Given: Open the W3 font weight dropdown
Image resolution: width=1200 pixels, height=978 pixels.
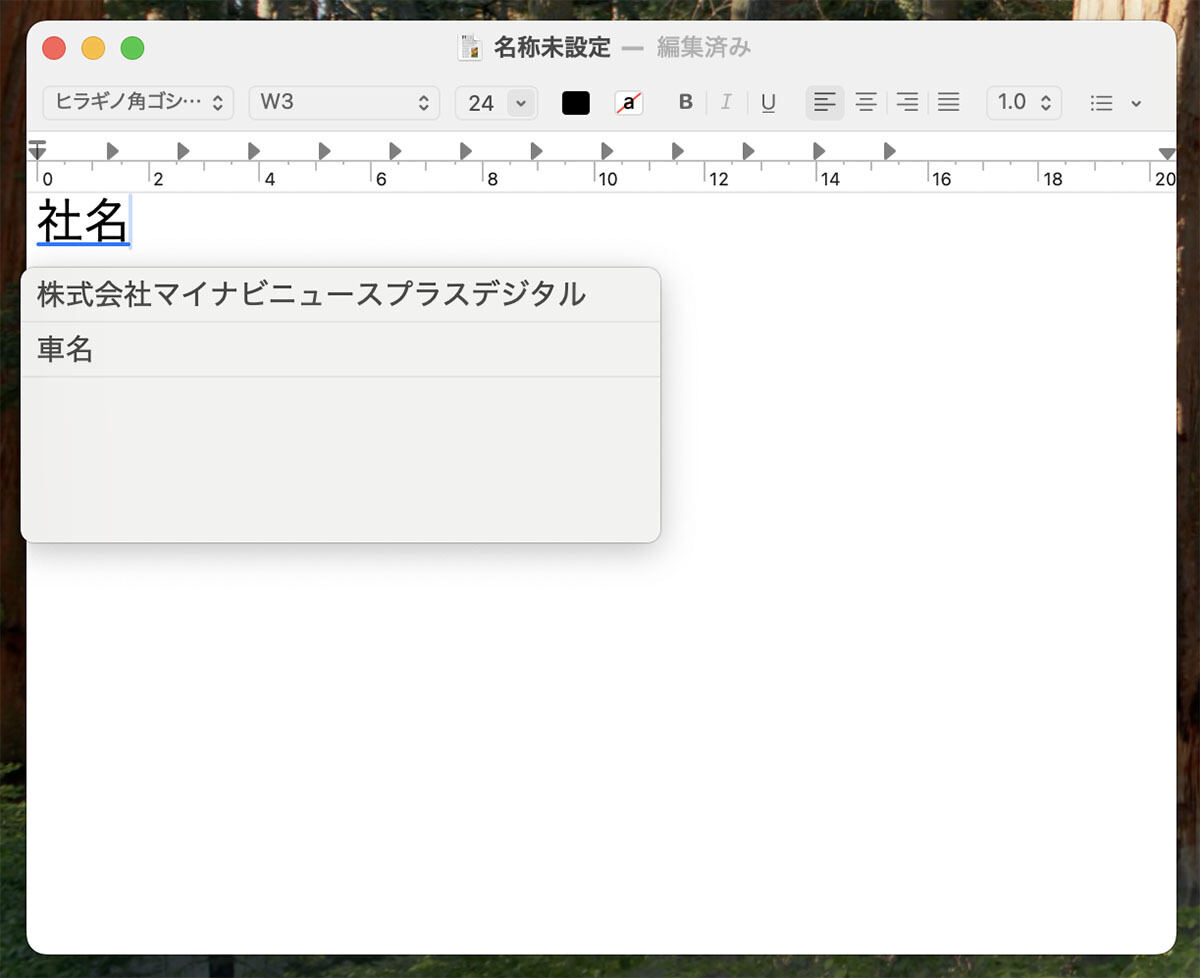Looking at the screenshot, I should pos(344,102).
